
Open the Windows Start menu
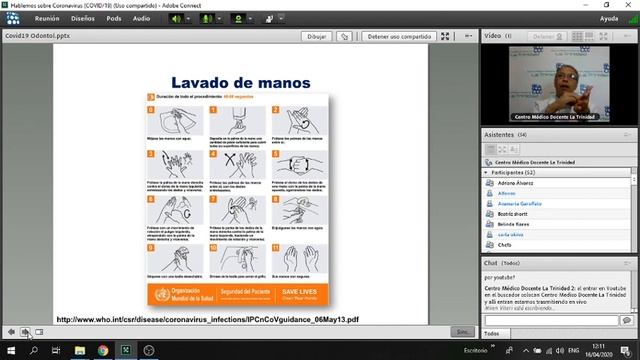click(x=11, y=350)
